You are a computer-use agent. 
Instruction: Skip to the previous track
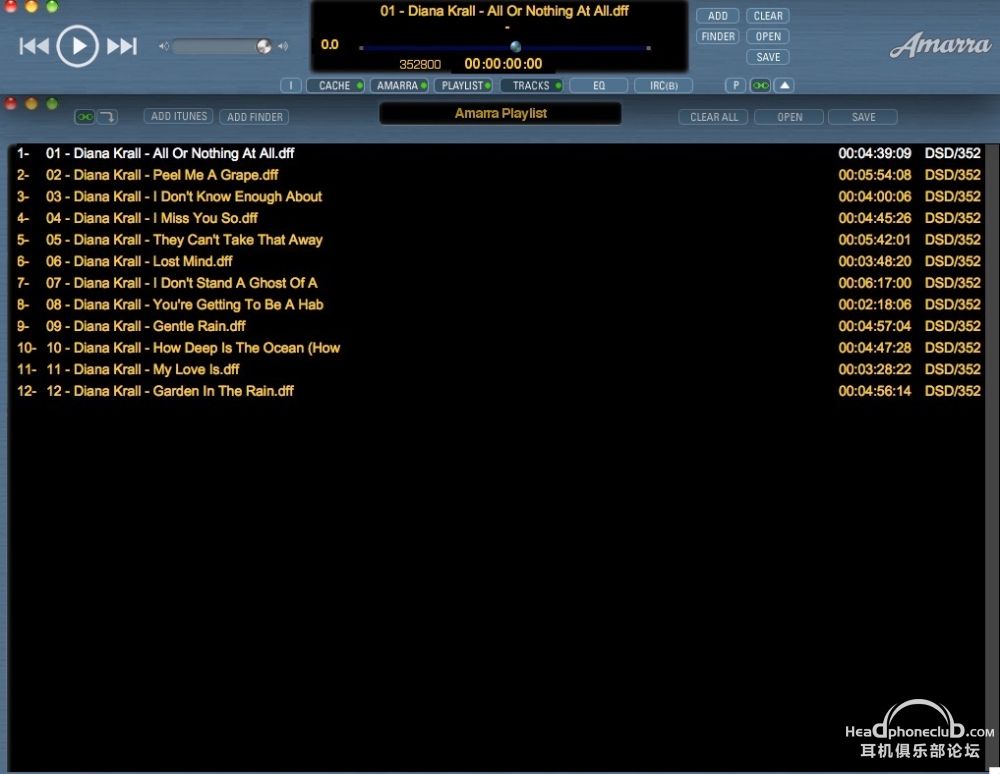pos(34,46)
